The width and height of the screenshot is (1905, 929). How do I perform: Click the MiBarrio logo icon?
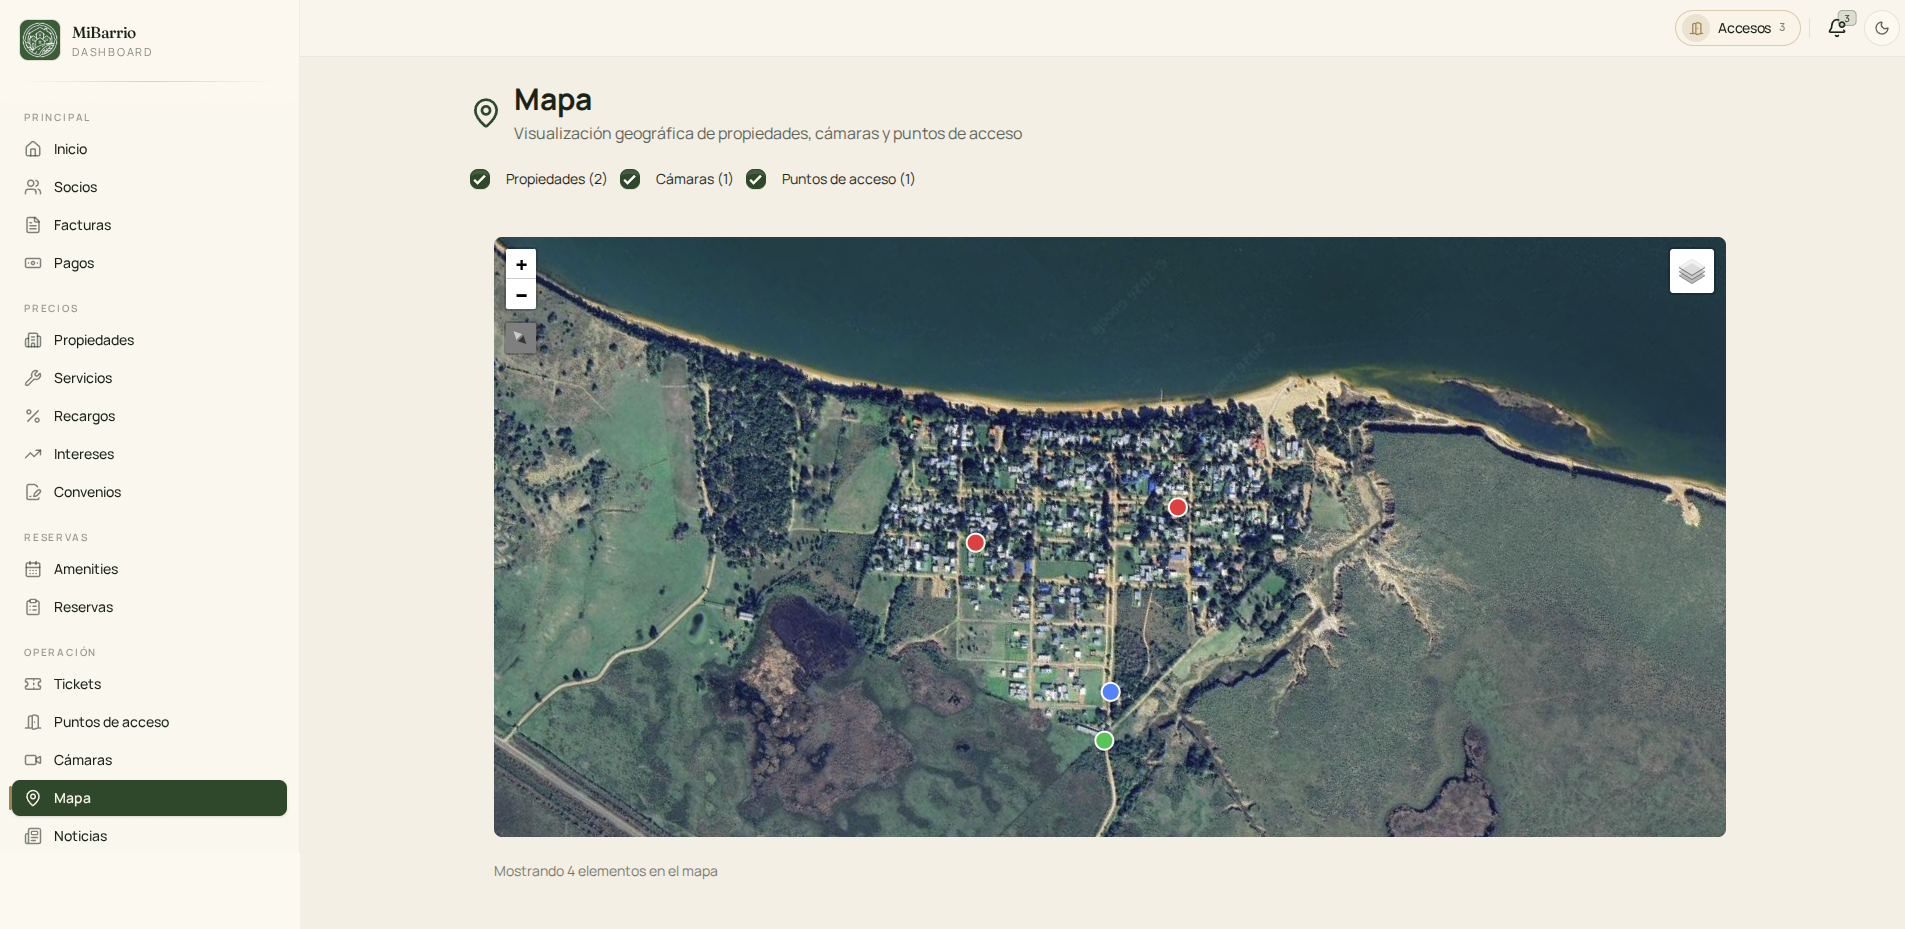pyautogui.click(x=40, y=40)
